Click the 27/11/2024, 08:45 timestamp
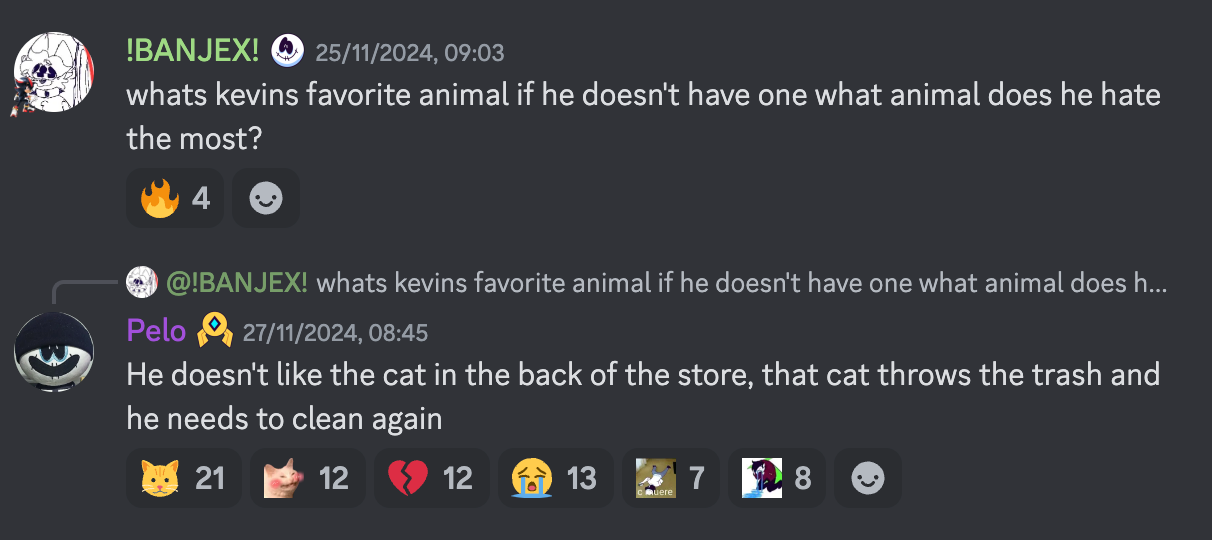 click(x=336, y=332)
